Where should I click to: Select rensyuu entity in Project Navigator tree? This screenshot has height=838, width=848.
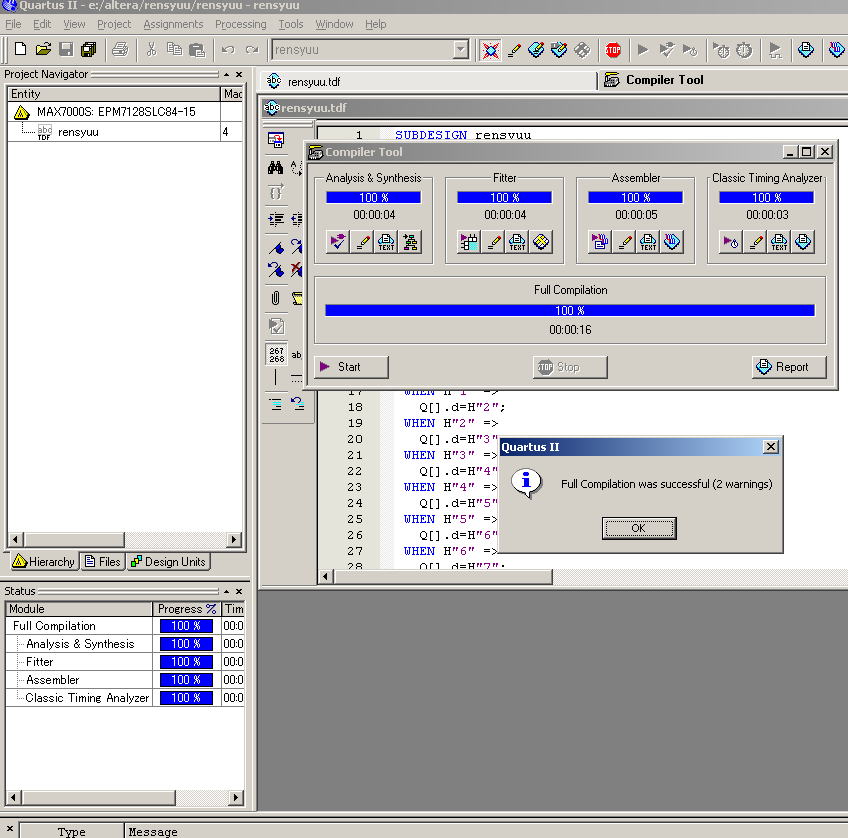pyautogui.click(x=78, y=132)
